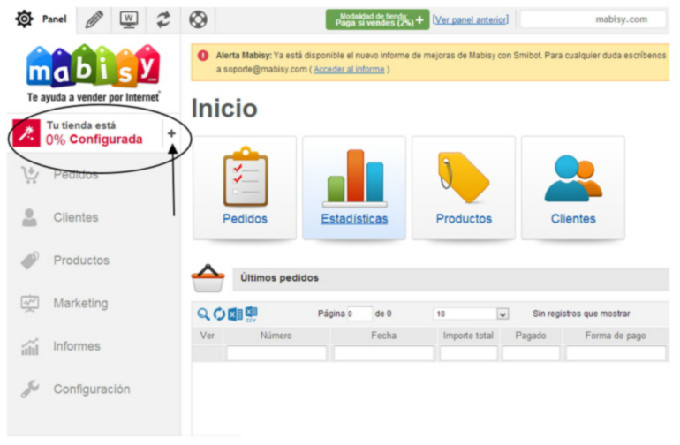Open Marketing in the sidebar
This screenshot has width=680, height=445.
click(x=81, y=303)
